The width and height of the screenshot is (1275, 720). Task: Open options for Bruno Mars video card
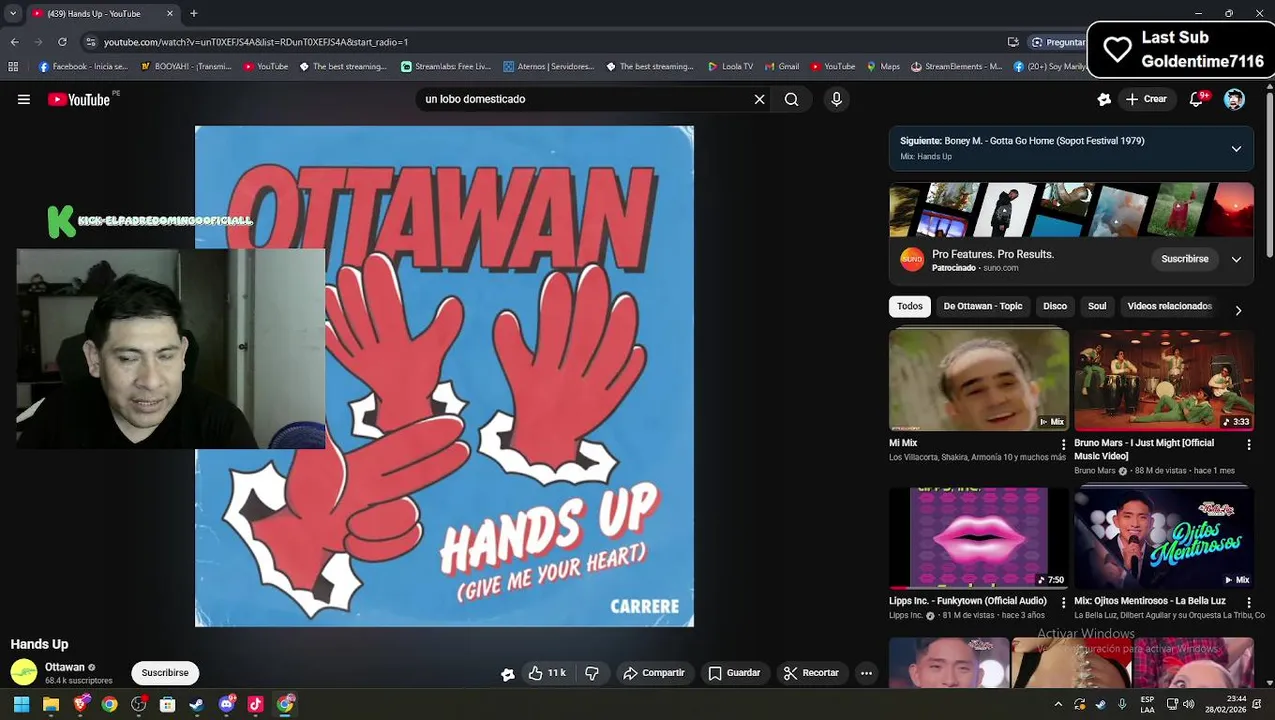coord(1248,445)
